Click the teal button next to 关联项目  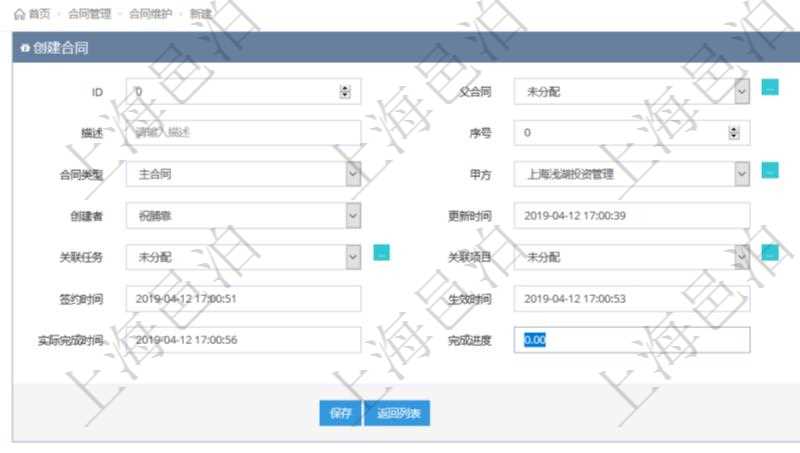tap(770, 253)
